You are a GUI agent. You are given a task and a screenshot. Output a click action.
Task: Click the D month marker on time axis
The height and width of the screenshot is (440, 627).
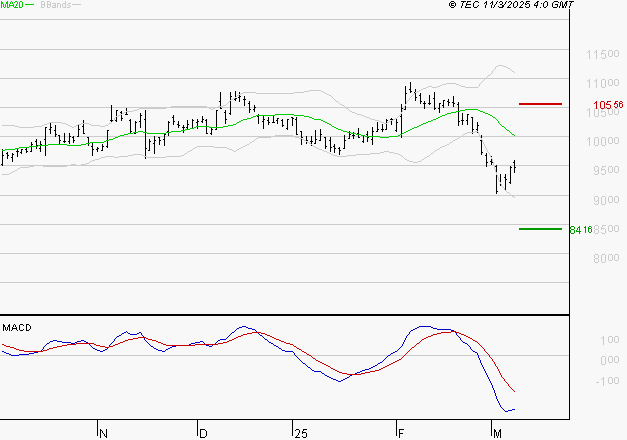pyautogui.click(x=203, y=434)
